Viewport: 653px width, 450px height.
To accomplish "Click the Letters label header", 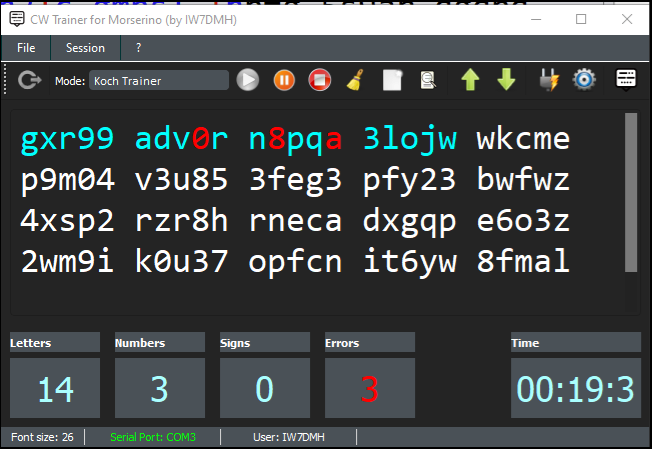I will click(55, 343).
